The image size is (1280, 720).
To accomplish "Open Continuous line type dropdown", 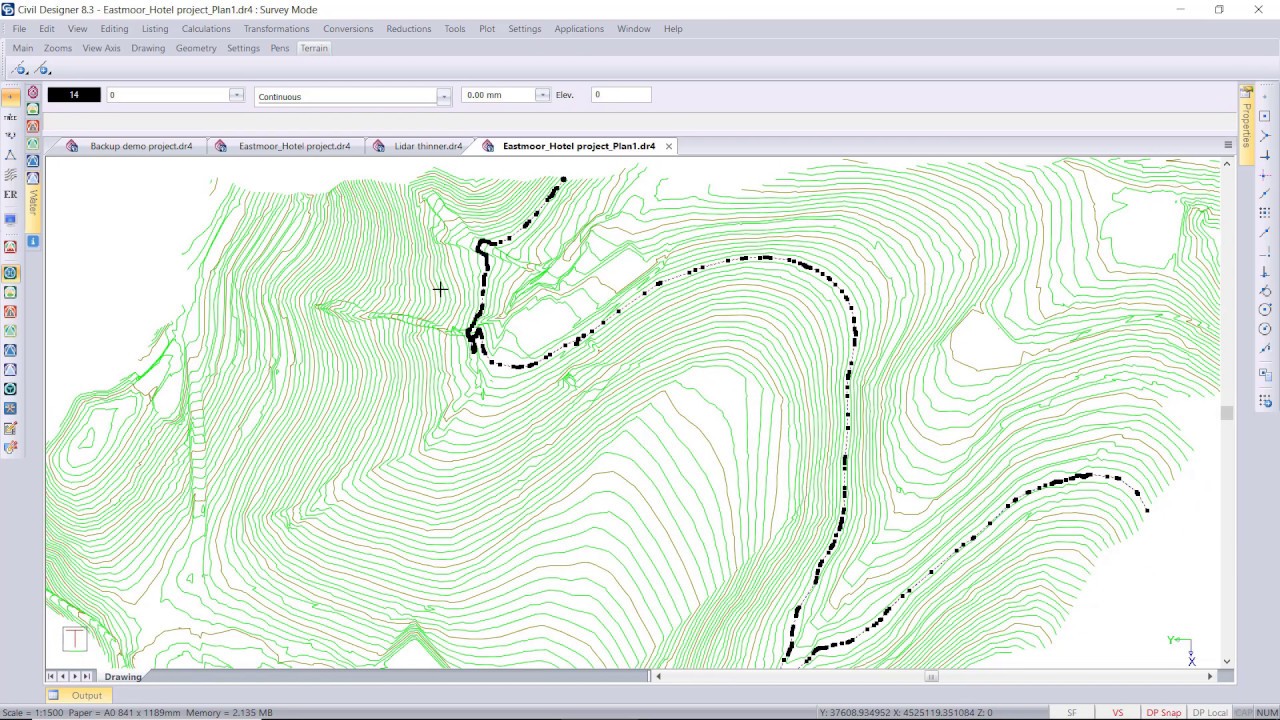I will coord(443,96).
